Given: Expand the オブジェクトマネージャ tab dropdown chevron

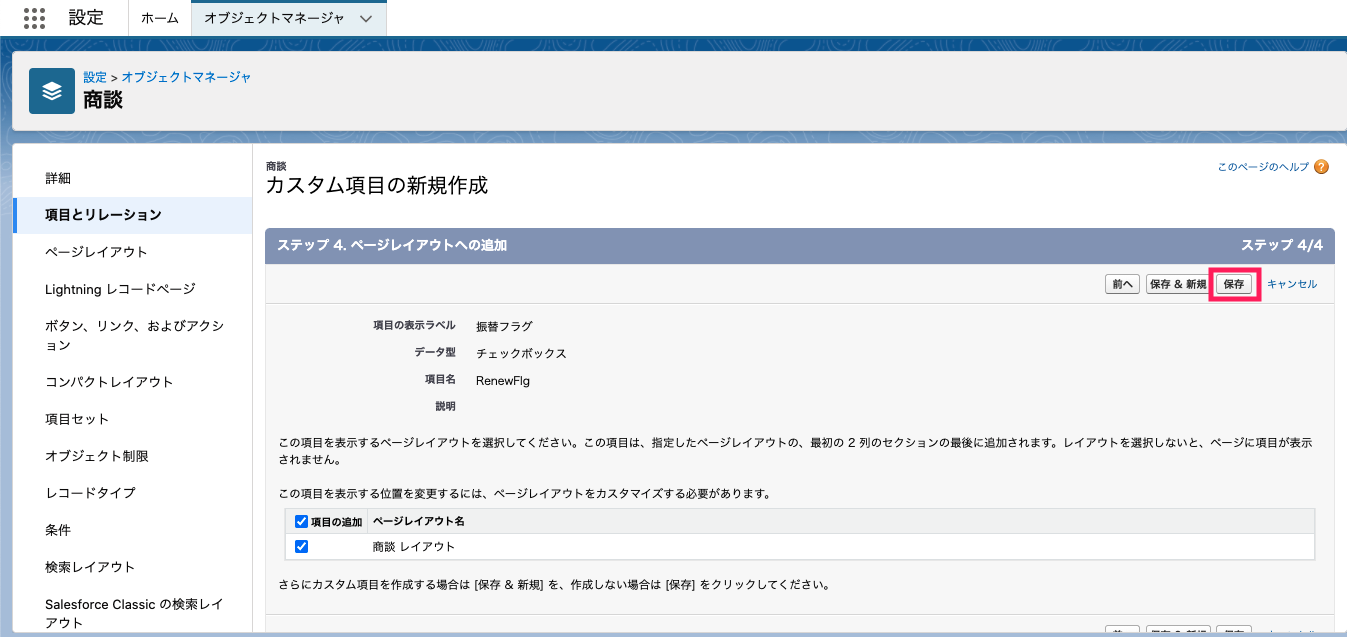Looking at the screenshot, I should pos(365,18).
